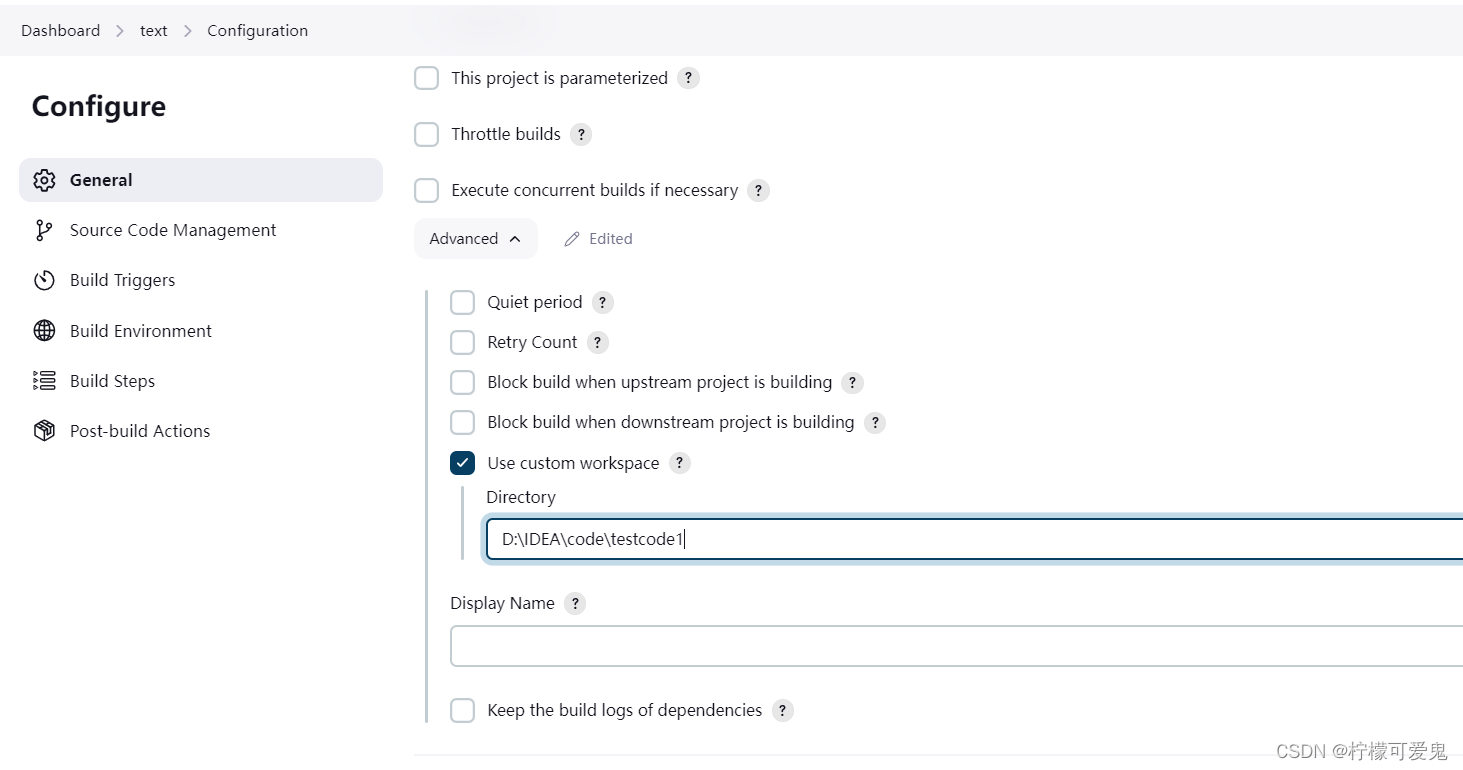Image resolution: width=1463 pixels, height=770 pixels.
Task: Go to Build Steps section
Action: (112, 381)
